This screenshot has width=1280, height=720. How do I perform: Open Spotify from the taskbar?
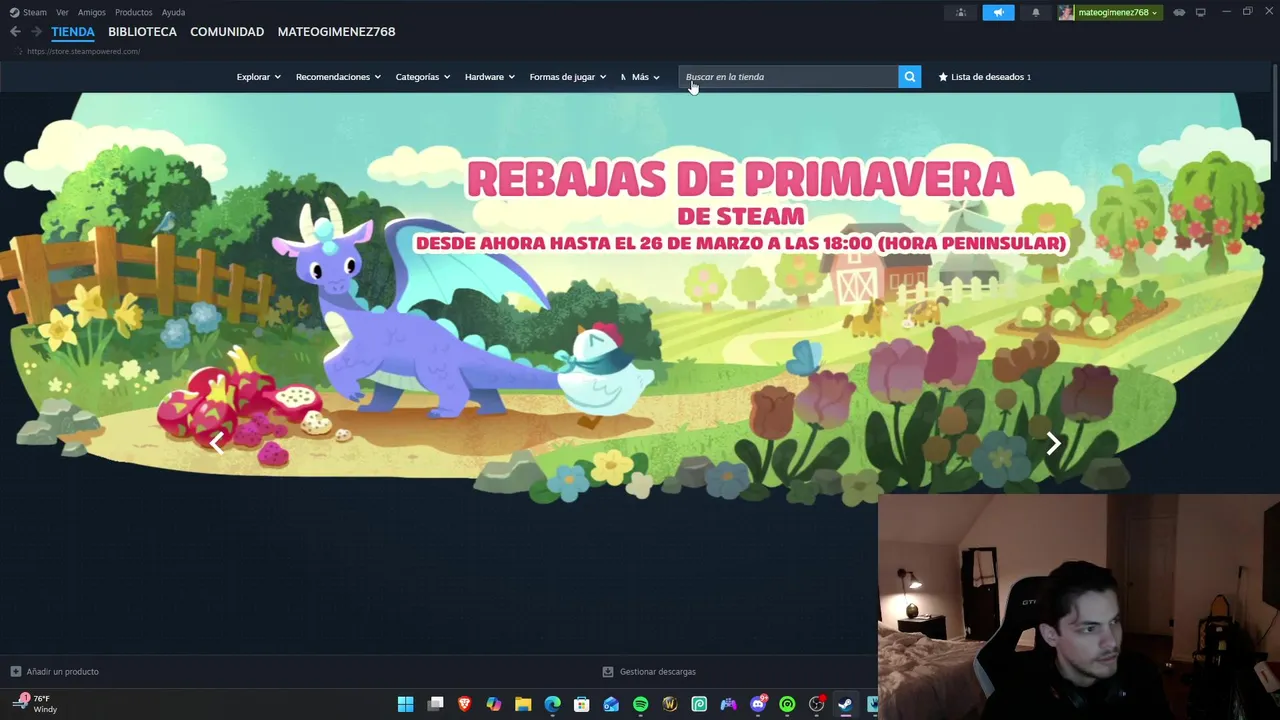point(640,704)
